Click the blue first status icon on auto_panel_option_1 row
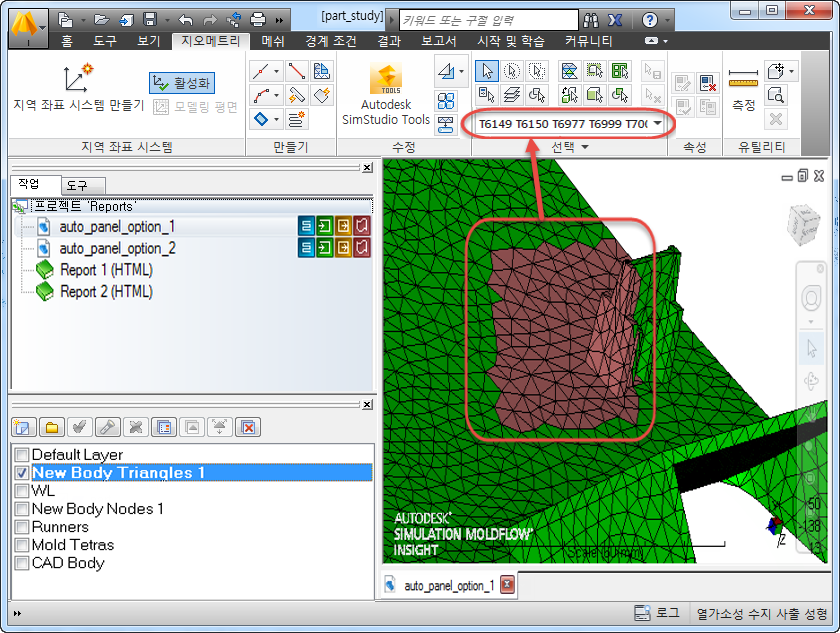Screen dimensions: 840x633 306,226
